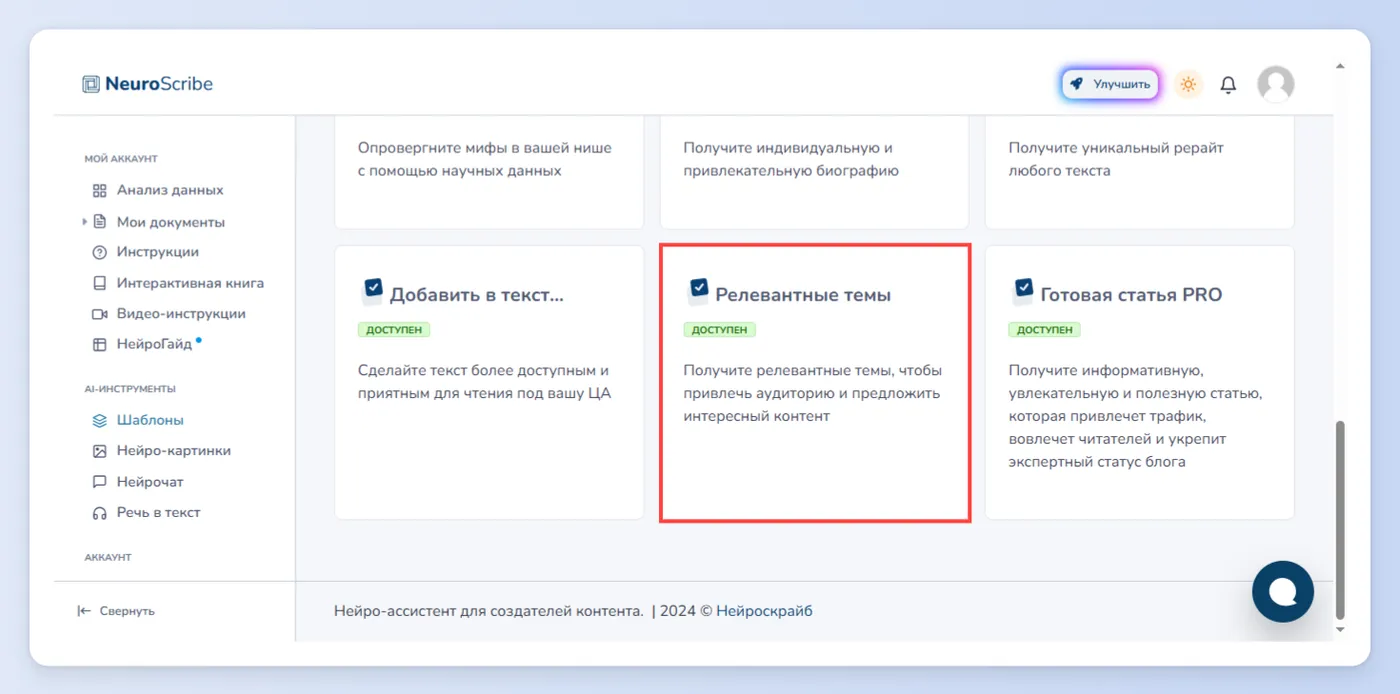Open the user avatar profile menu
This screenshot has width=1400, height=694.
[1275, 85]
